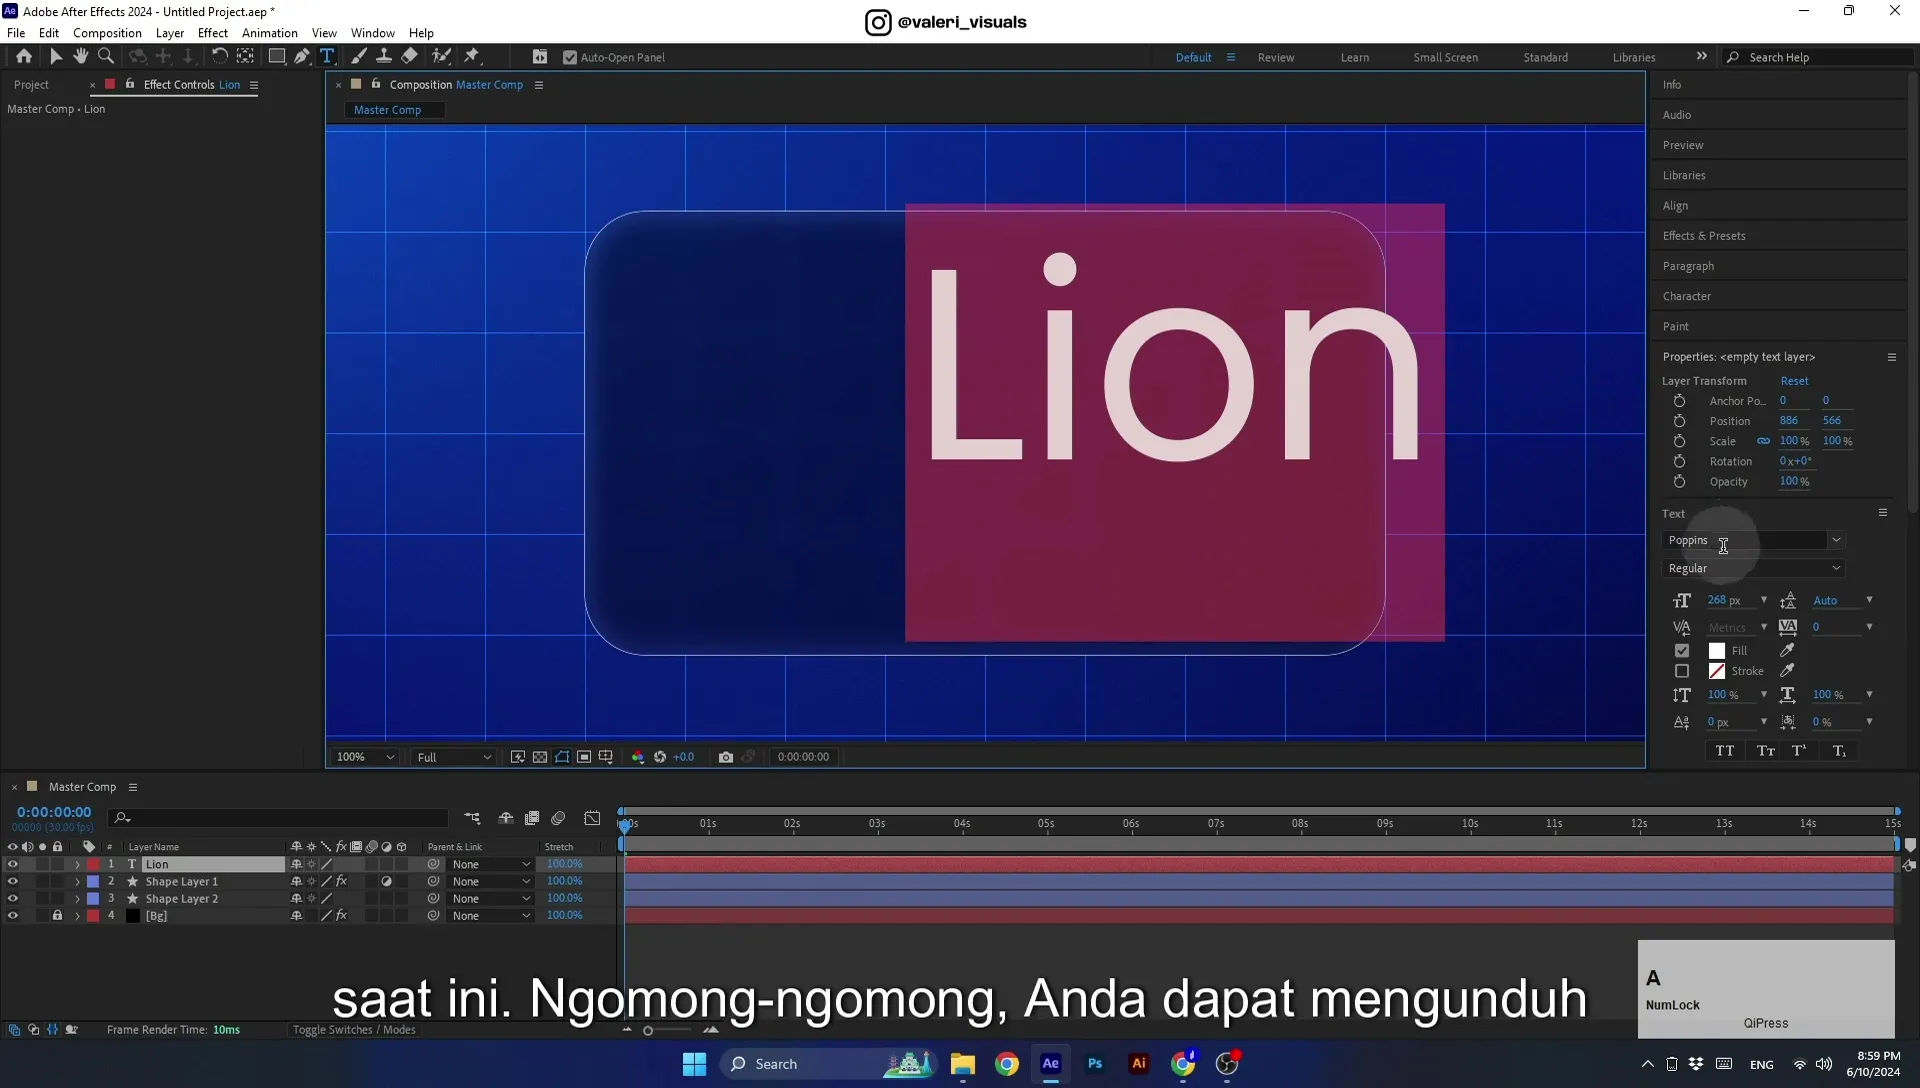
Task: Hide the Lion layer with eye toggle
Action: coord(12,864)
